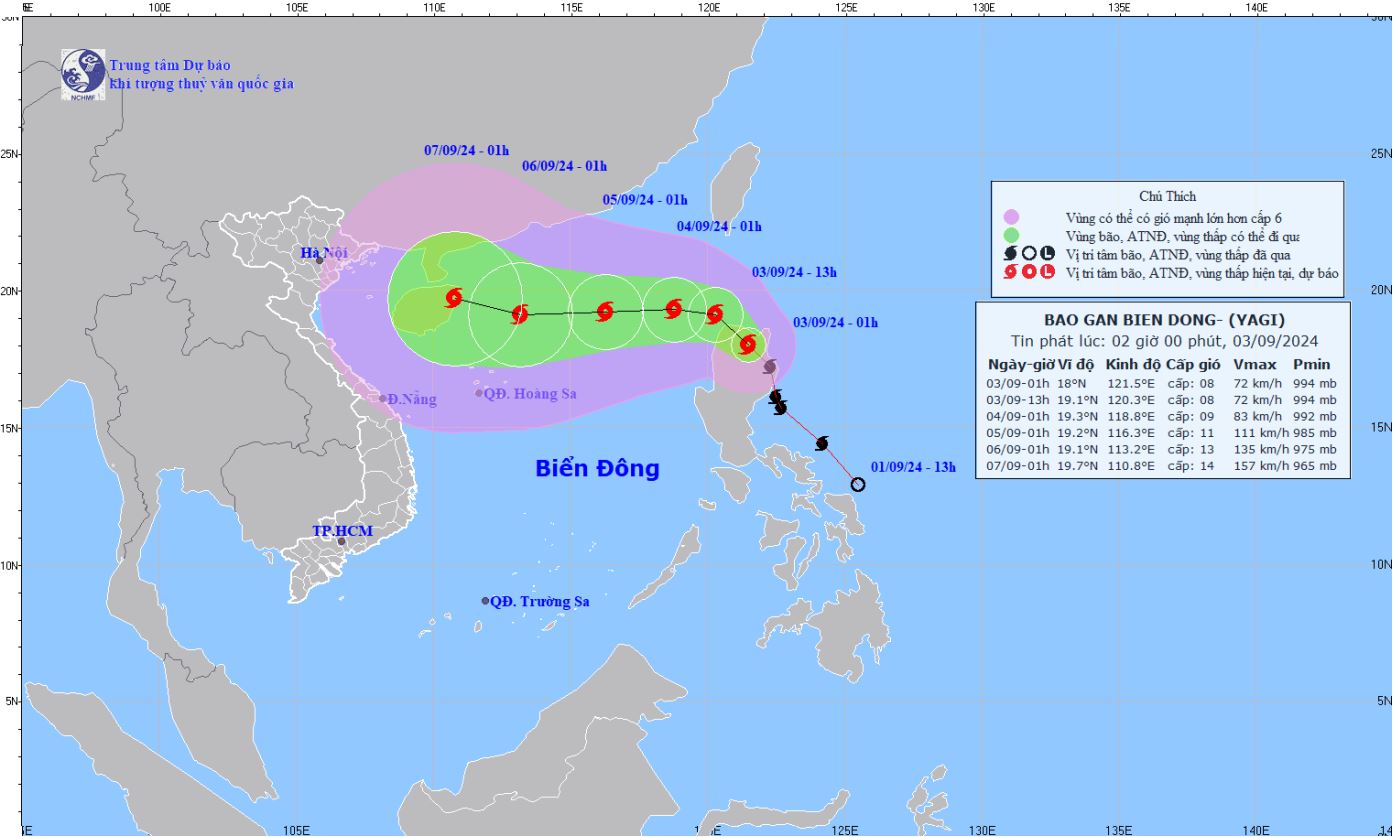
Task: Click the TP.HCM city dot marker
Action: pyautogui.click(x=341, y=542)
